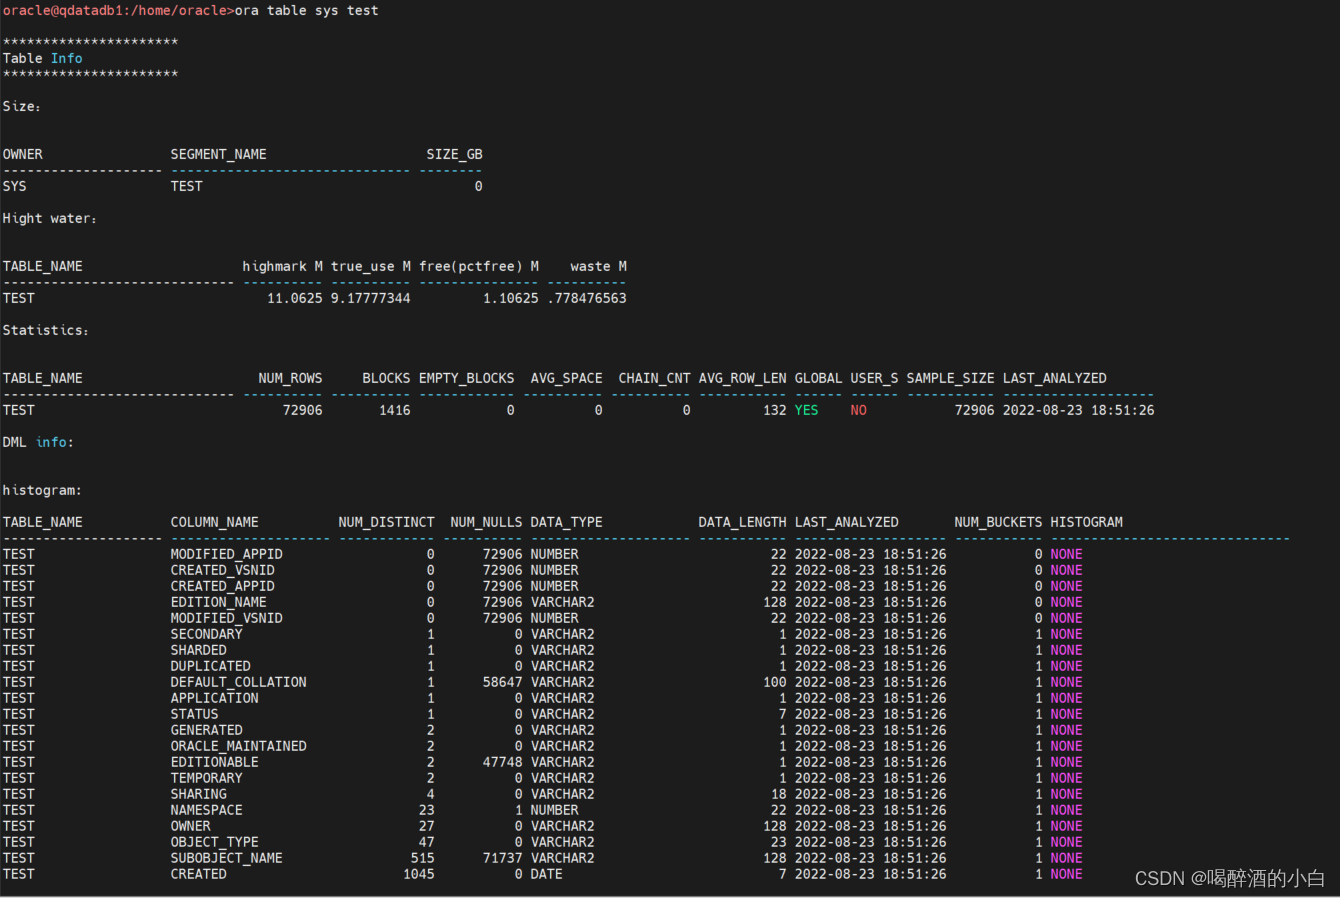Screen dimensions: 1340x898
Task: Click the 'SAMPLE_SIZE' column header
Action: pyautogui.click(x=950, y=378)
